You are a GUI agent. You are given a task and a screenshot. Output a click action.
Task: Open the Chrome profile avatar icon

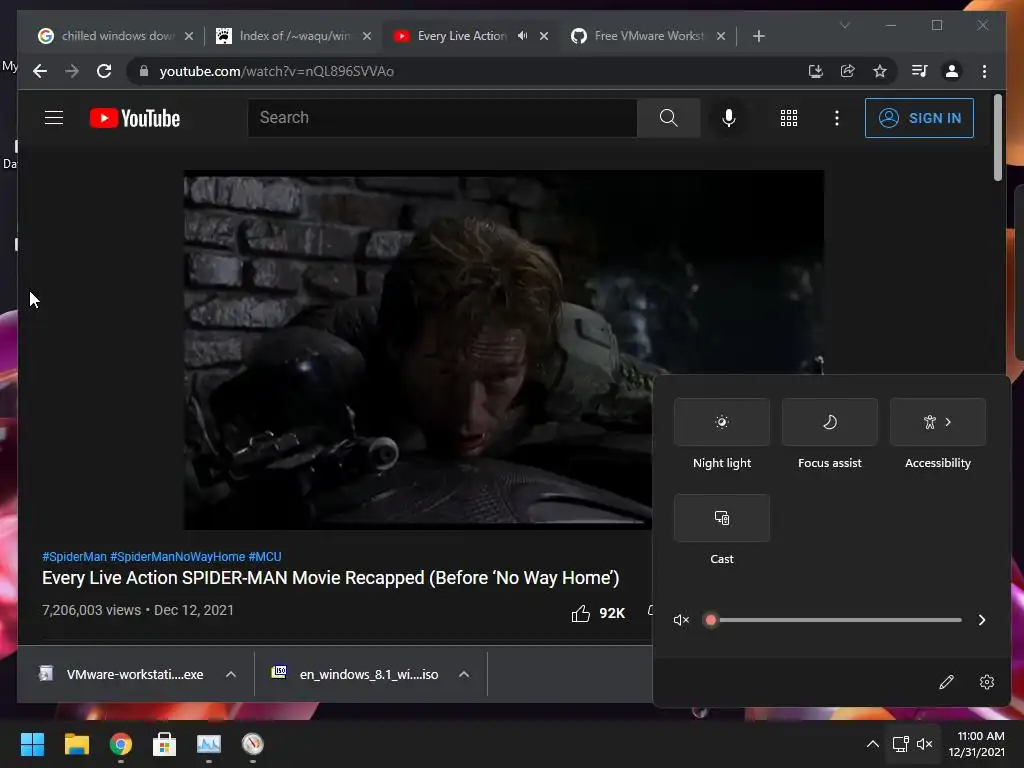(952, 71)
